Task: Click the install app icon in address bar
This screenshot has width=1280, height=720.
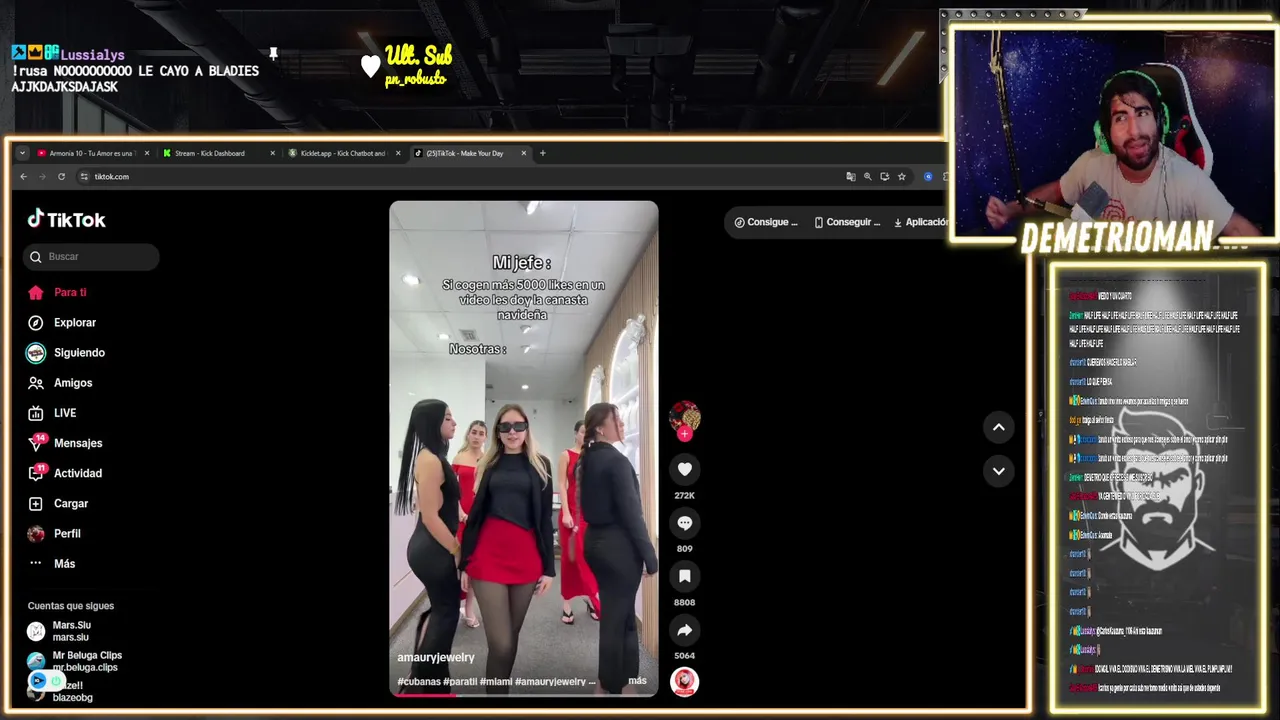Action: (884, 177)
